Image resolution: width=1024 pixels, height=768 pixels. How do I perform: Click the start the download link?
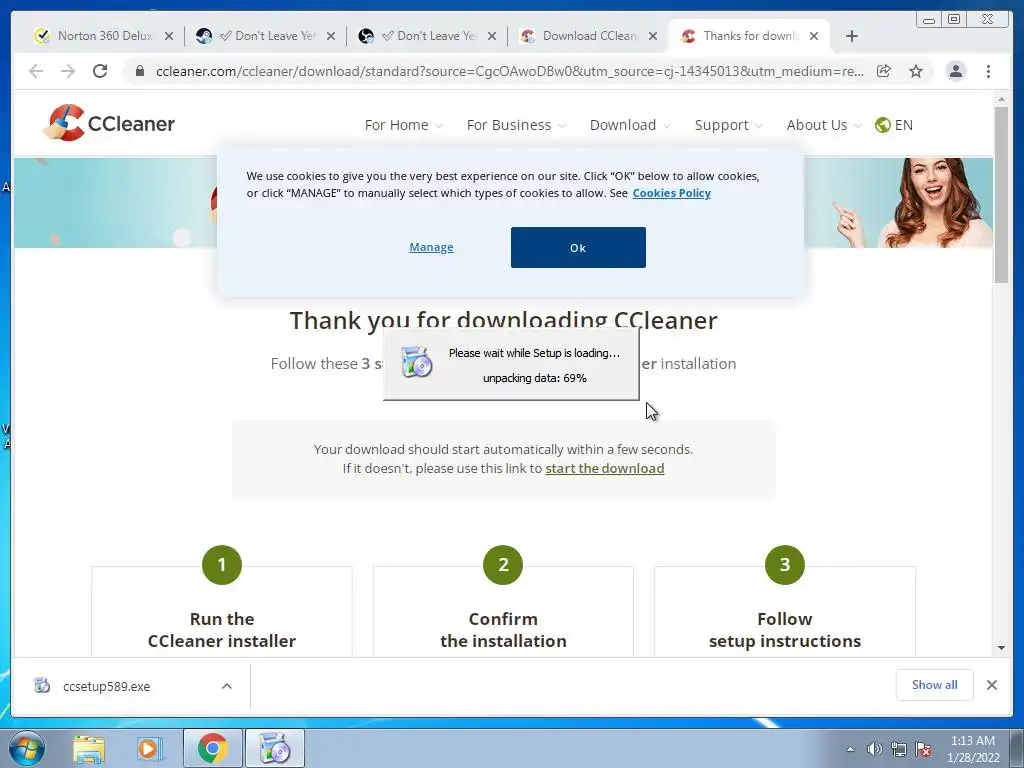pyautogui.click(x=605, y=468)
